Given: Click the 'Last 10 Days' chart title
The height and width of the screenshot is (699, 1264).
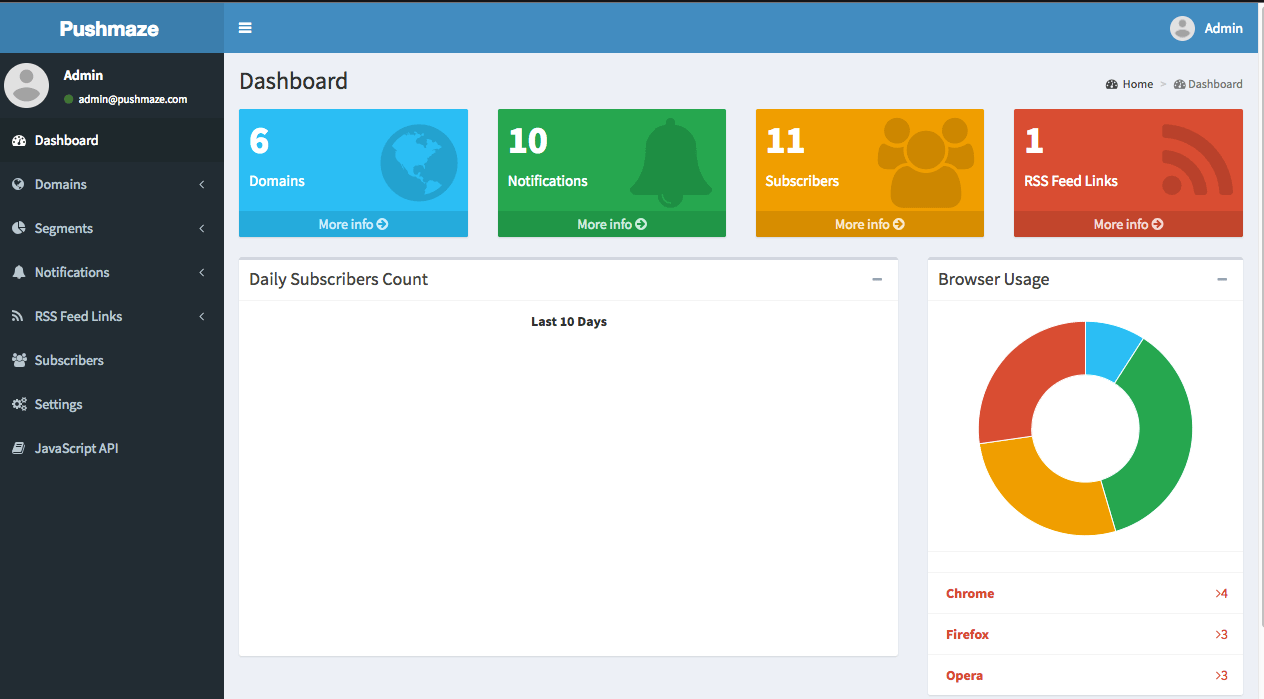Looking at the screenshot, I should [569, 322].
